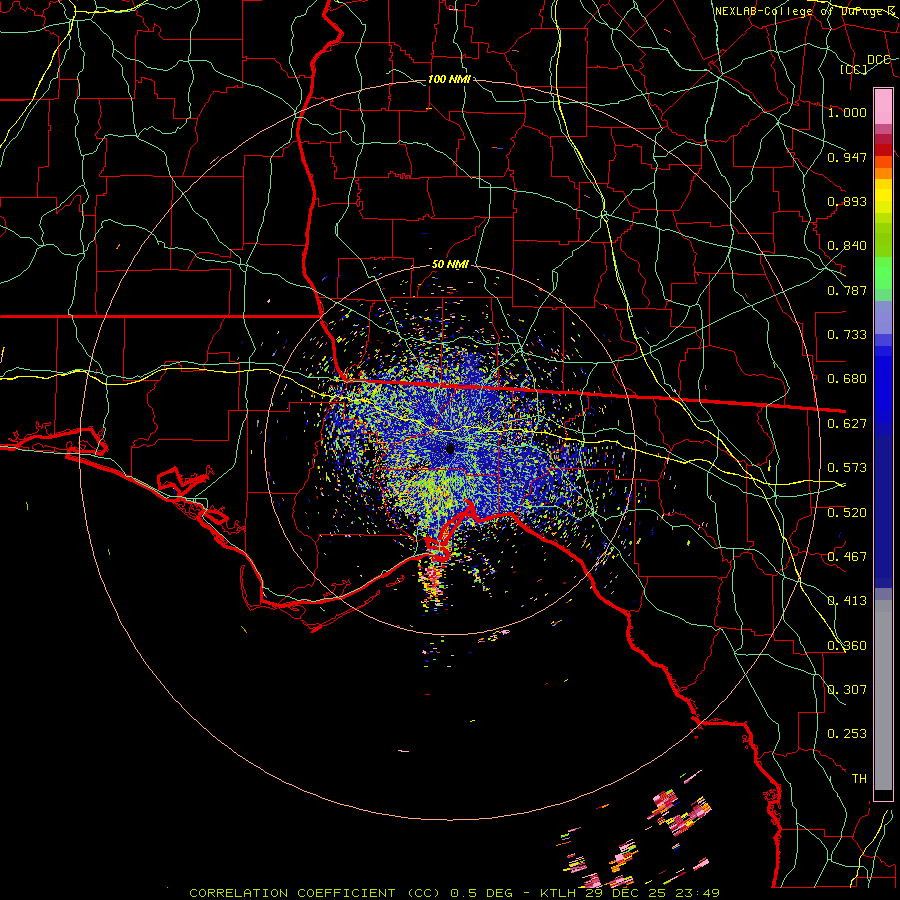
Task: Click the [CC] units label
Action: pos(854,69)
